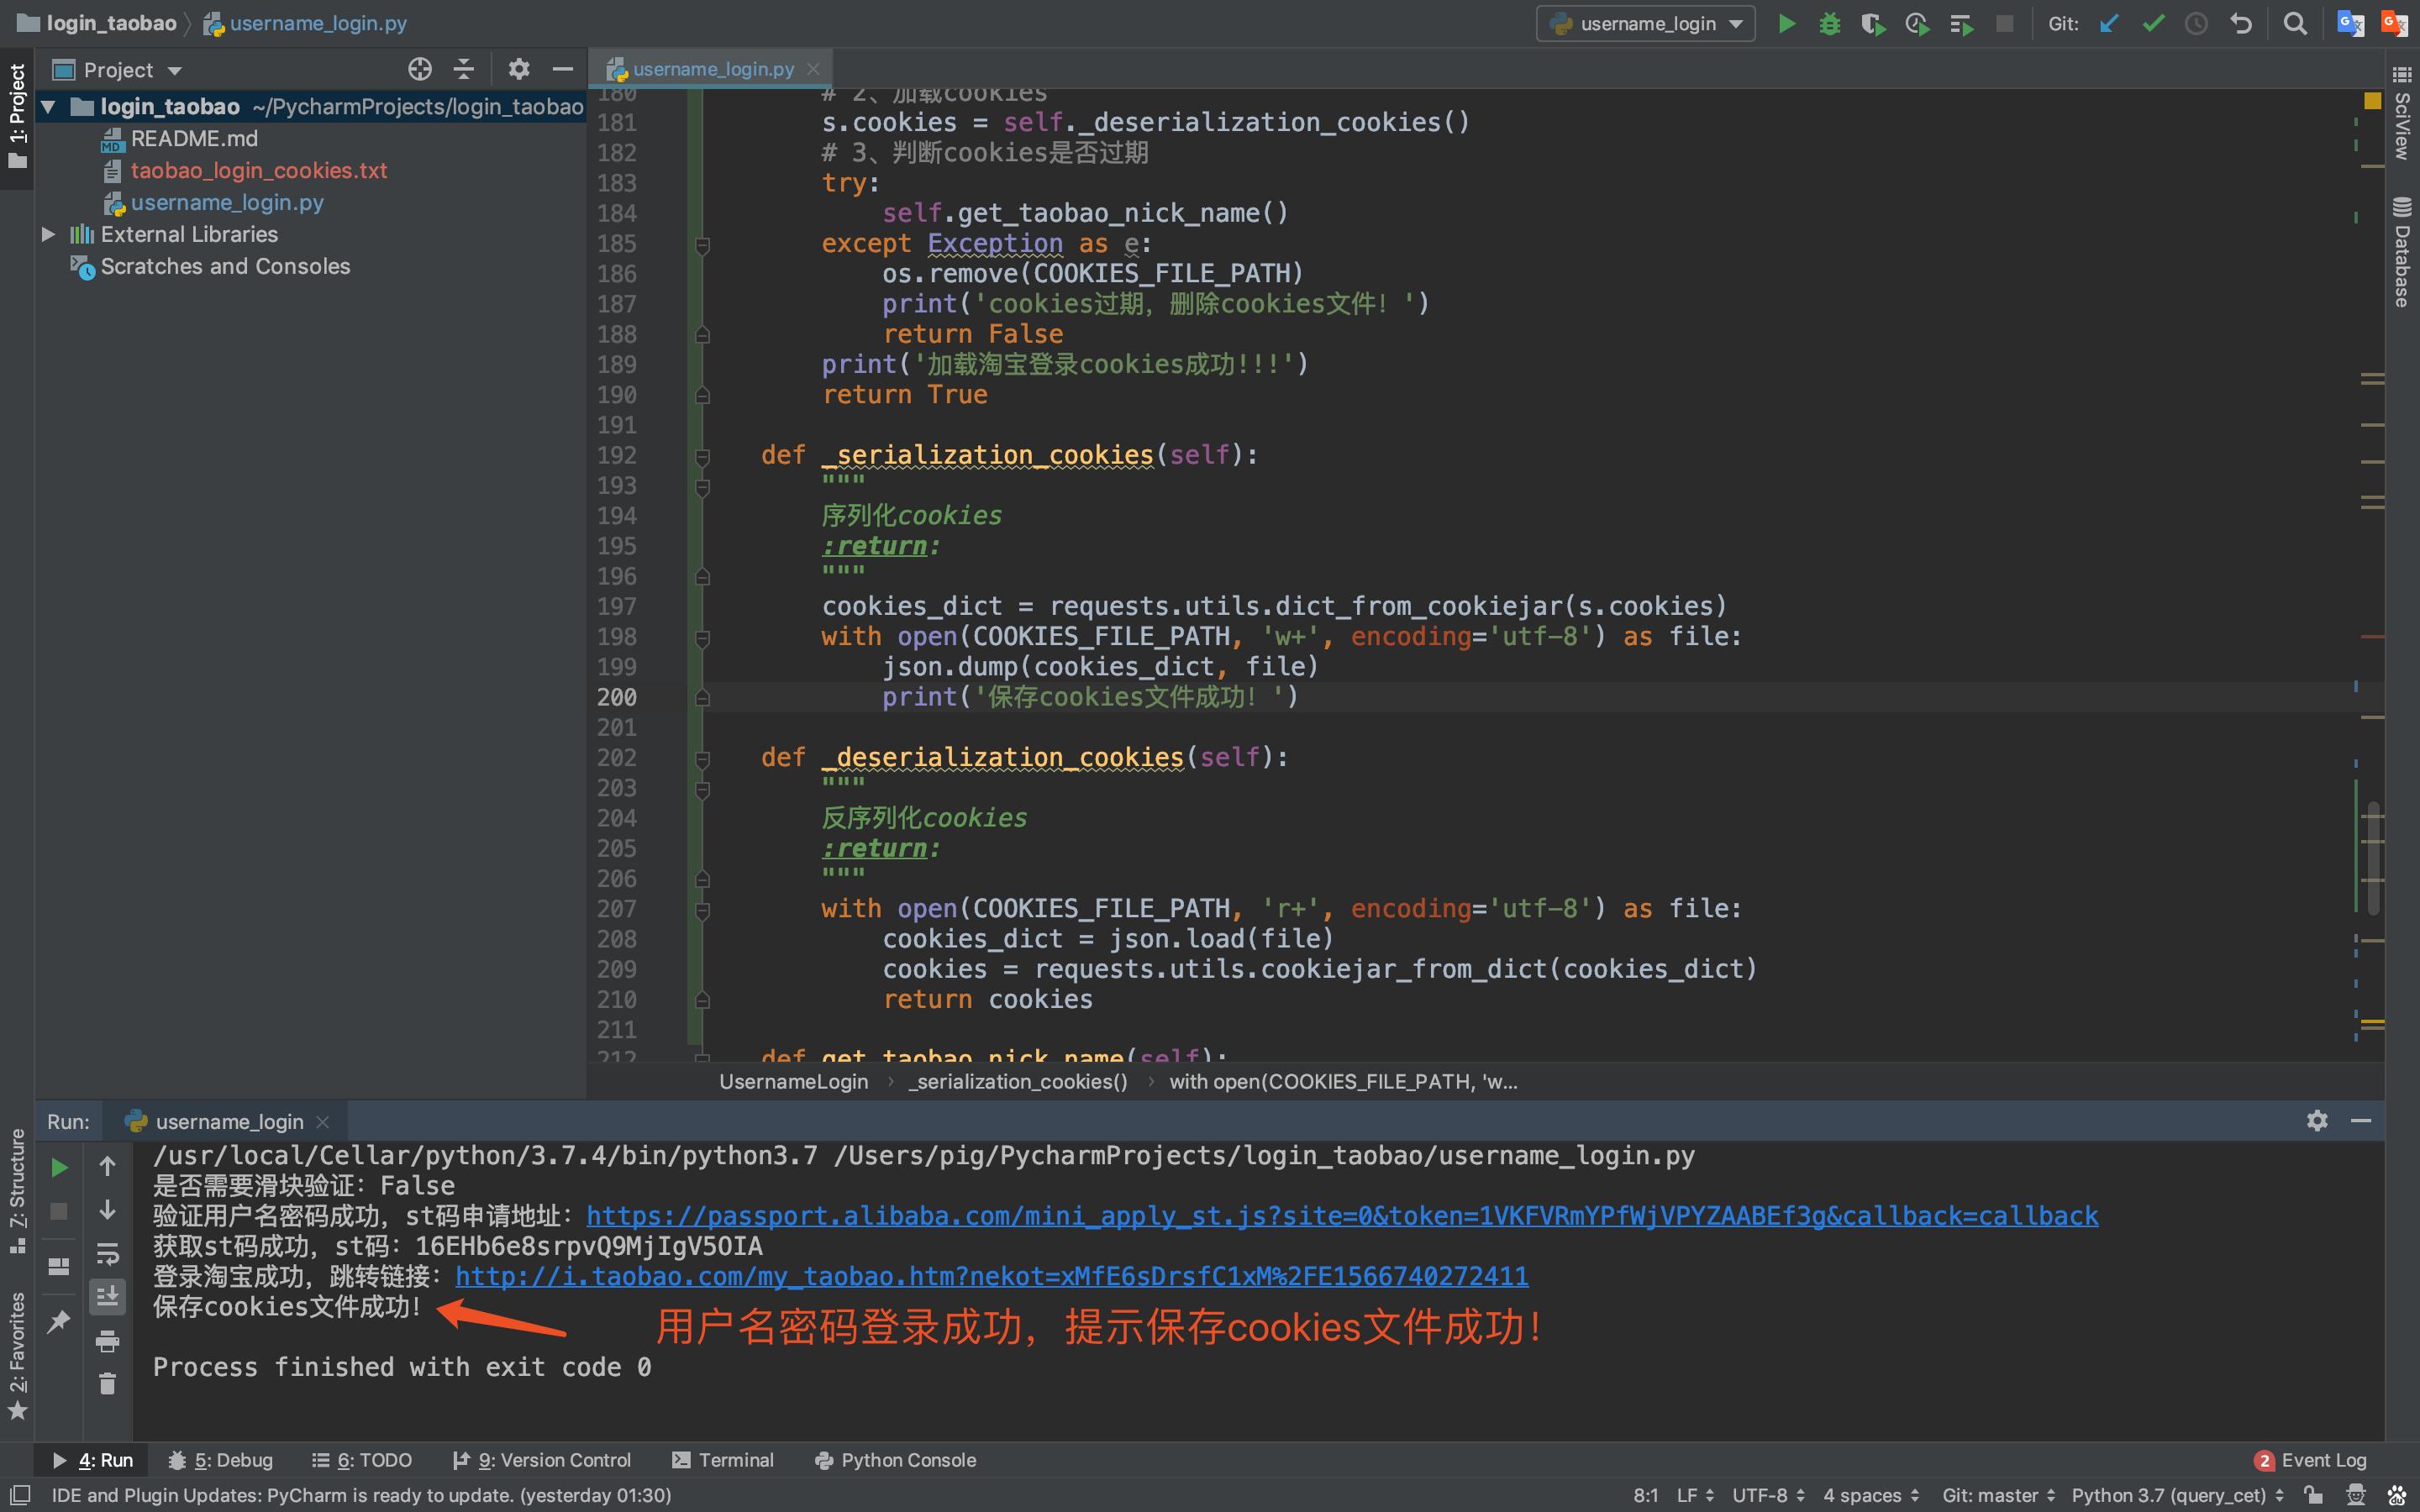Click line number 200 in the gutter
Image resolution: width=2420 pixels, height=1512 pixels.
click(x=617, y=697)
